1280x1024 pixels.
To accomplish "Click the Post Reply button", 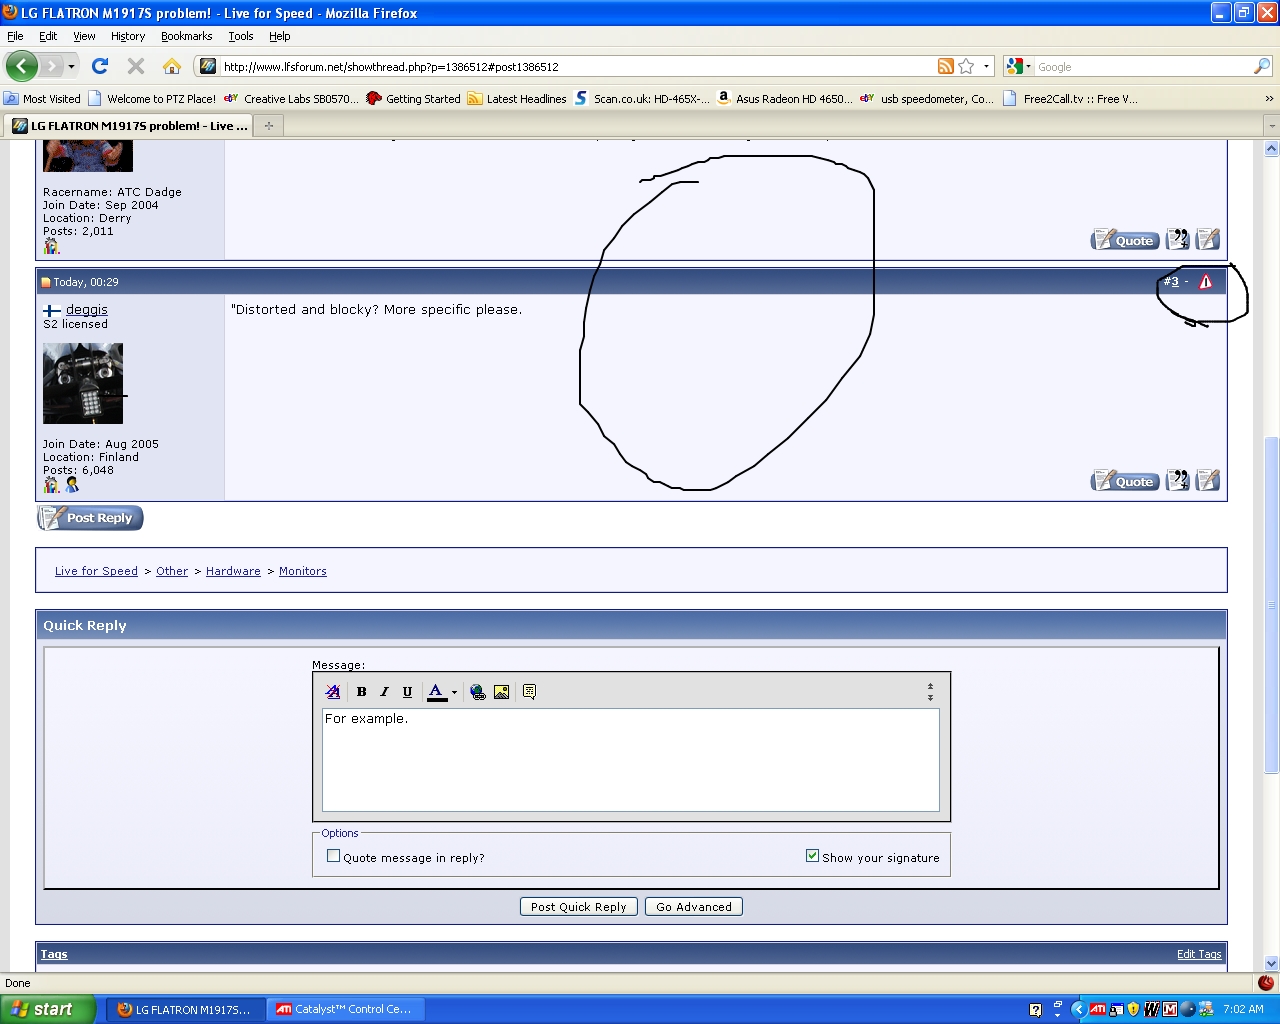I will (91, 518).
